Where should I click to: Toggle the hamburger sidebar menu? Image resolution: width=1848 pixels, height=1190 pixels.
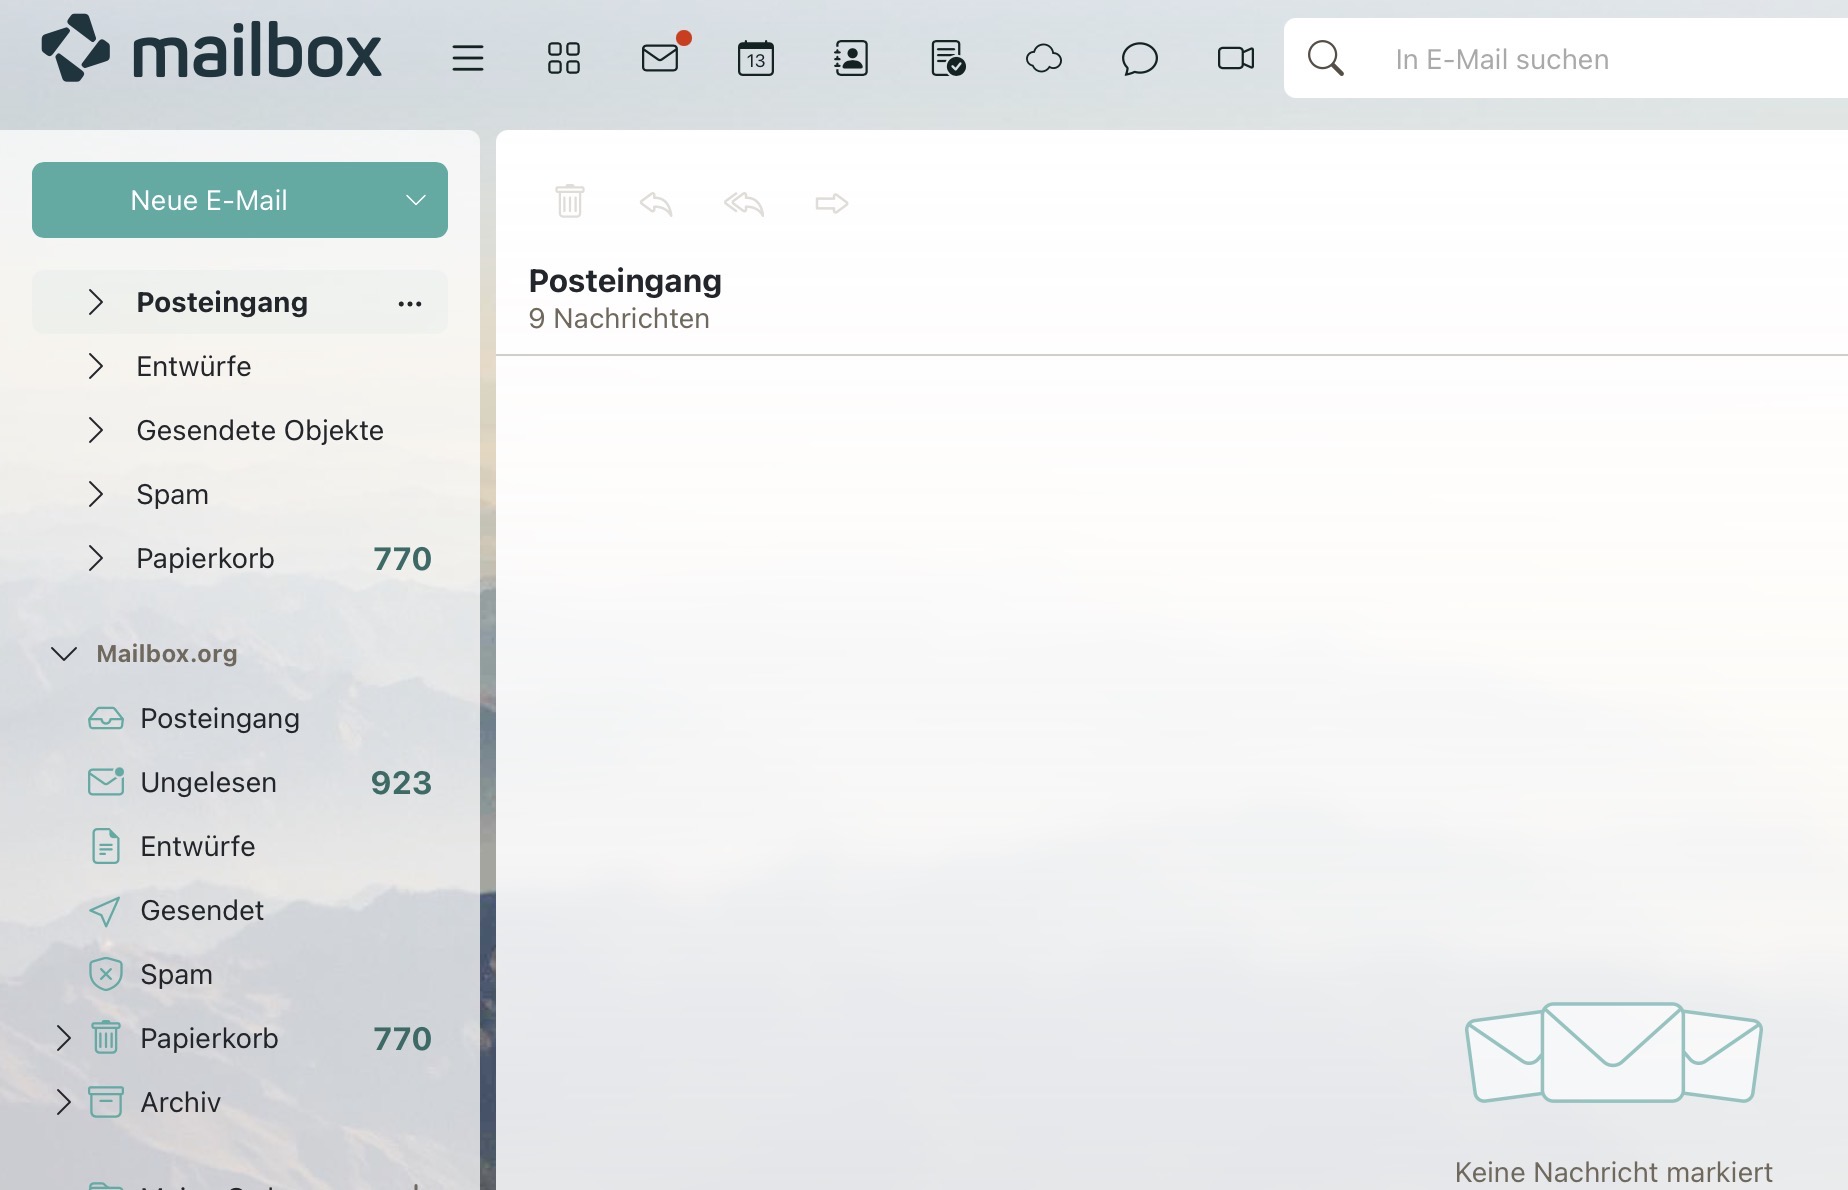467,59
